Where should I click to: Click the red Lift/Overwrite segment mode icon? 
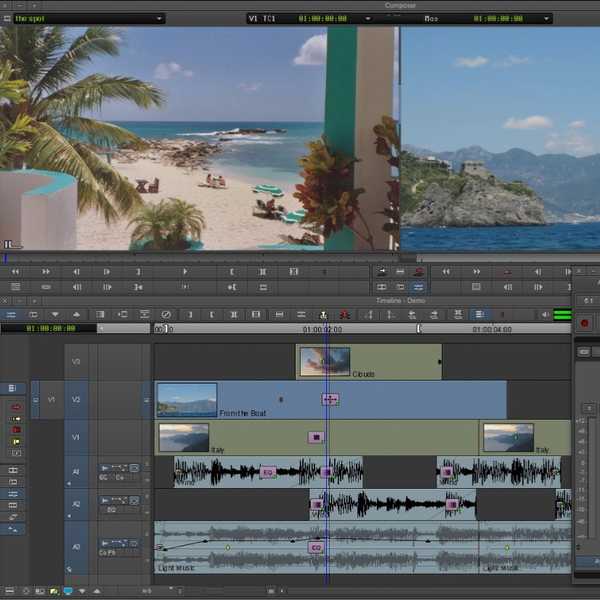coord(16,407)
